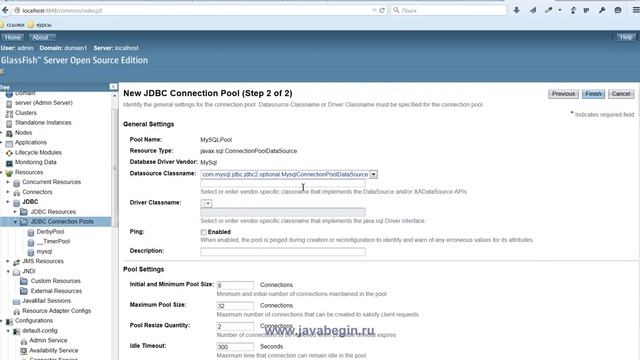Click the Connectors tree icon
640x360 pixels.
16,193
